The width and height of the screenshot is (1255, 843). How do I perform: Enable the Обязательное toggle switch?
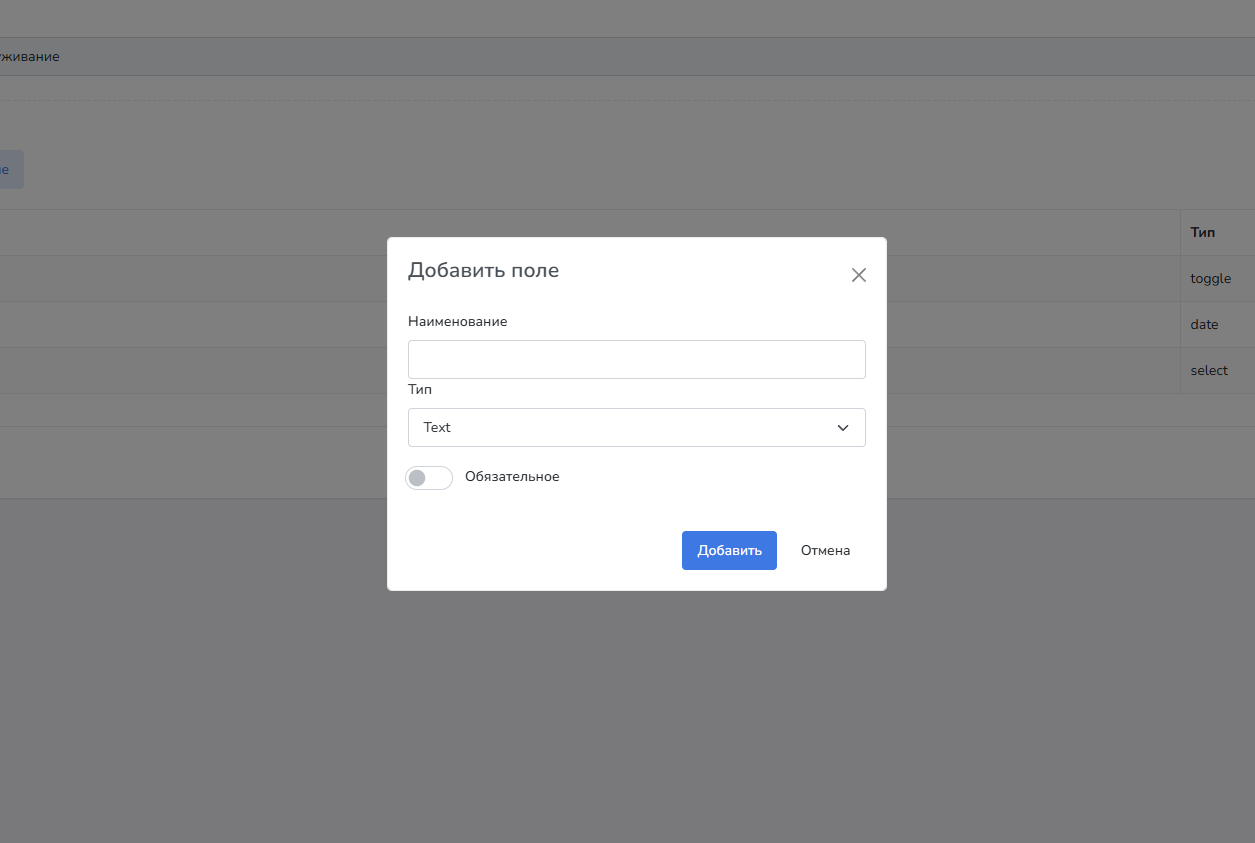click(x=429, y=478)
